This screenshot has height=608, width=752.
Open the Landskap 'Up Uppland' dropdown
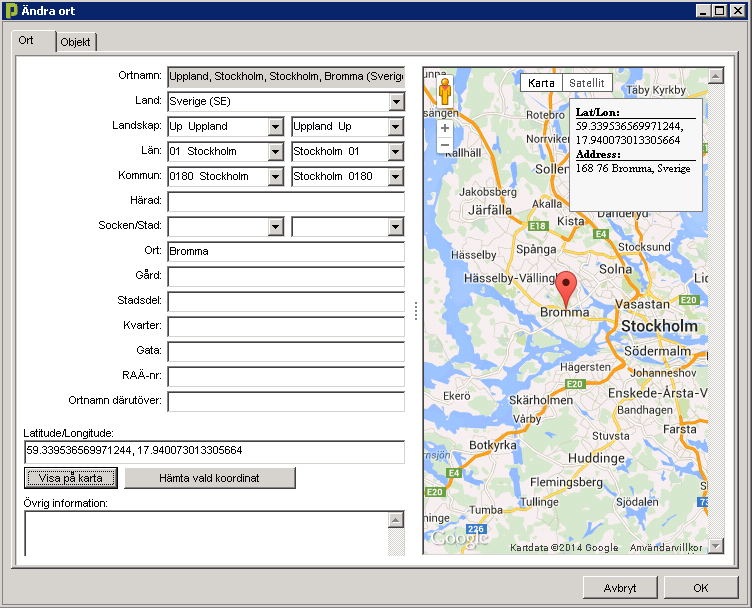[x=275, y=127]
